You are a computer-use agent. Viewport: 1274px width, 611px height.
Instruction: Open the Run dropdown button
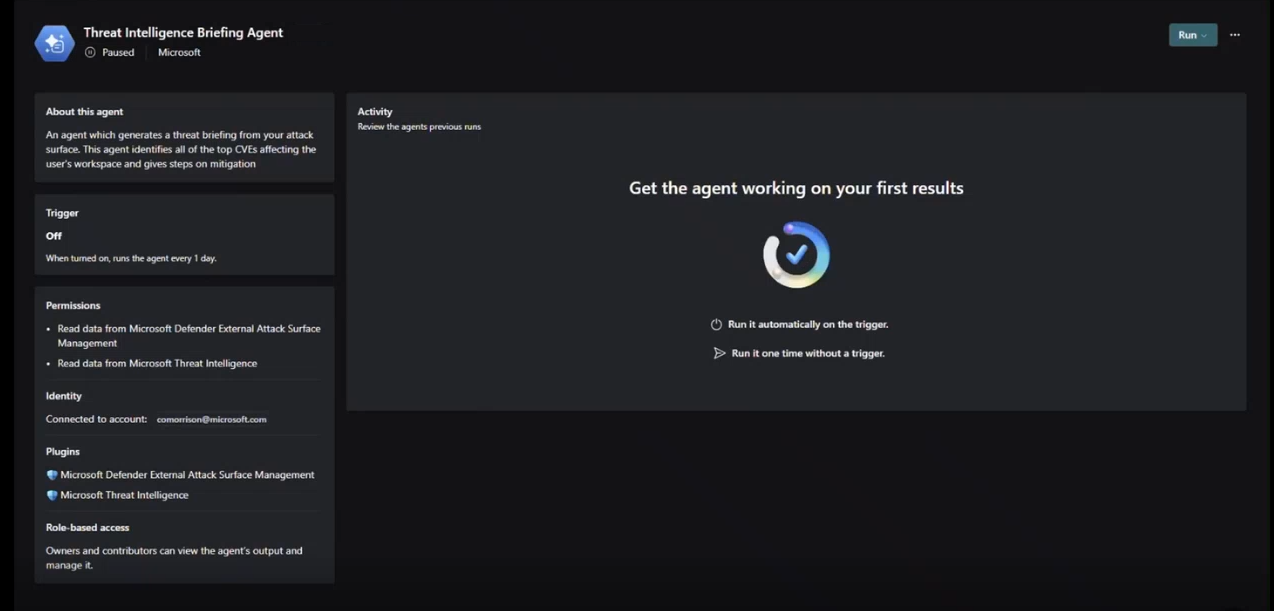click(x=1193, y=35)
